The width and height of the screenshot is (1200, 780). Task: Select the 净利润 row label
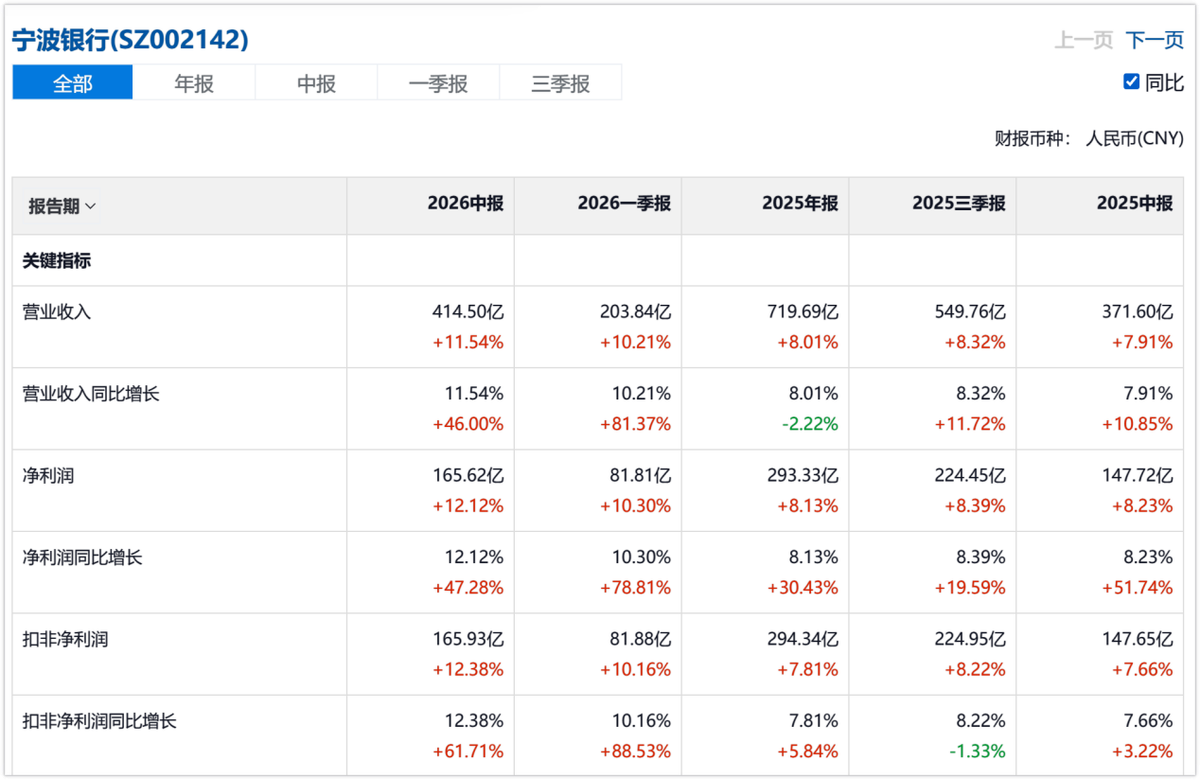point(48,476)
